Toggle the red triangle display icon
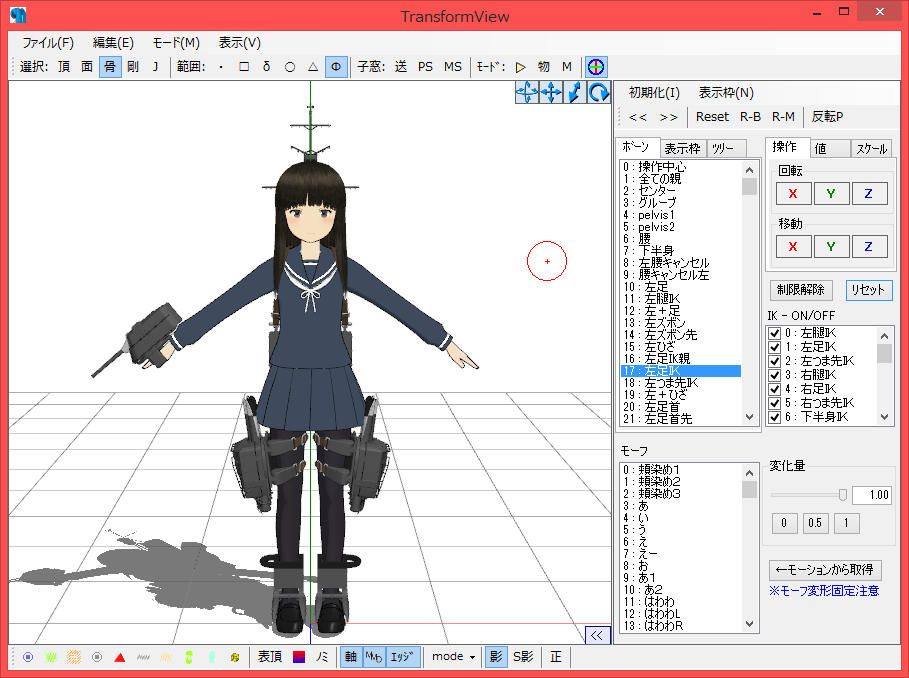Screen dimensions: 909x678 120,657
